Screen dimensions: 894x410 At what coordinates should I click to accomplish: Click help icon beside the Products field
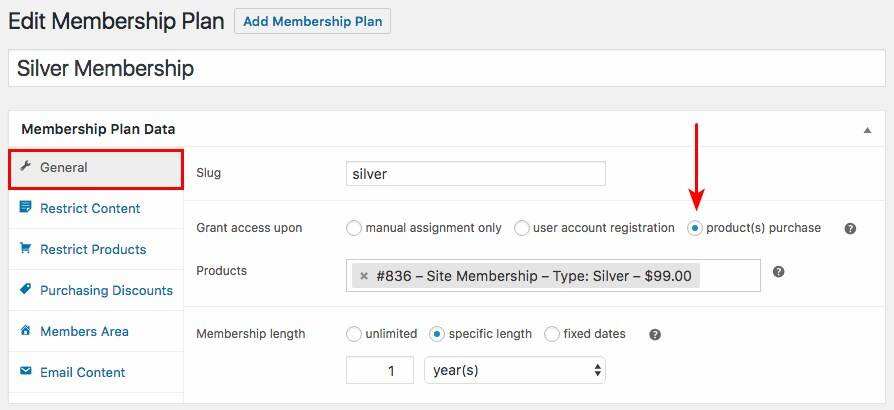(x=778, y=272)
